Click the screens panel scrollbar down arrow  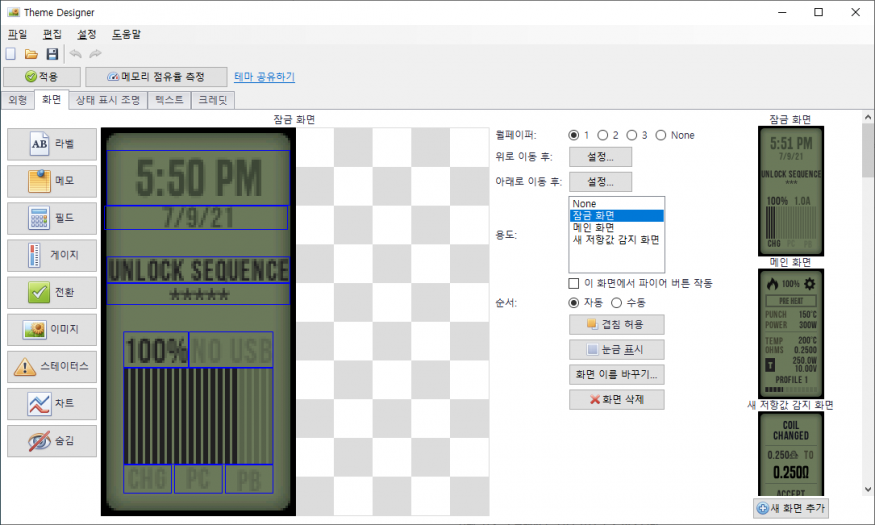click(x=868, y=489)
